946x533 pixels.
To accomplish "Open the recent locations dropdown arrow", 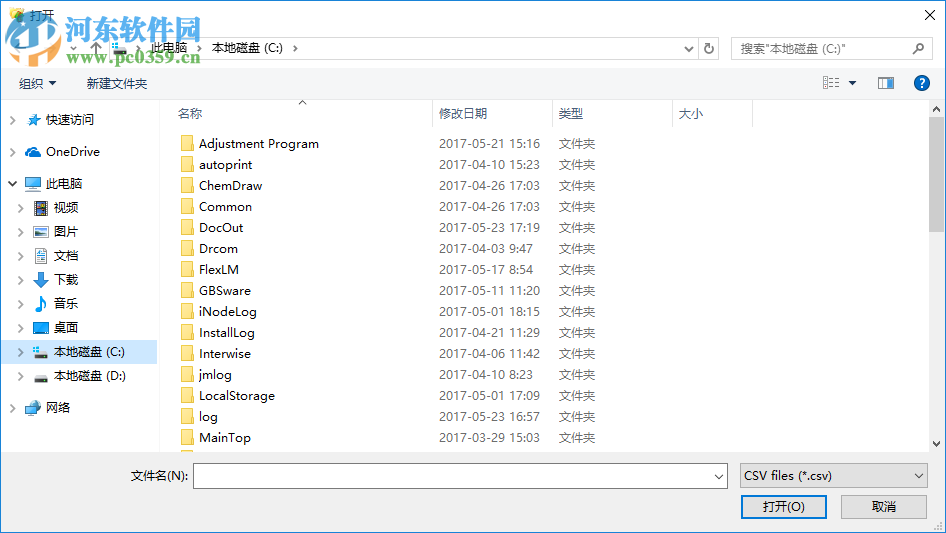I will coord(74,48).
